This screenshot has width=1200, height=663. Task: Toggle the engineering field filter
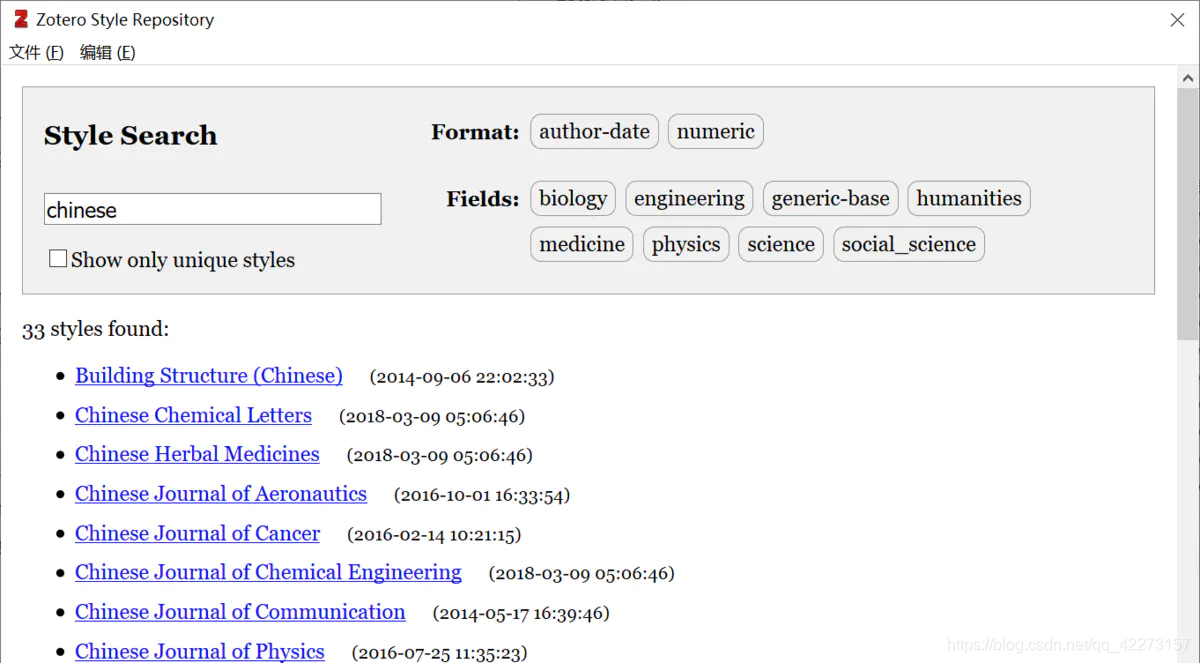pos(689,198)
